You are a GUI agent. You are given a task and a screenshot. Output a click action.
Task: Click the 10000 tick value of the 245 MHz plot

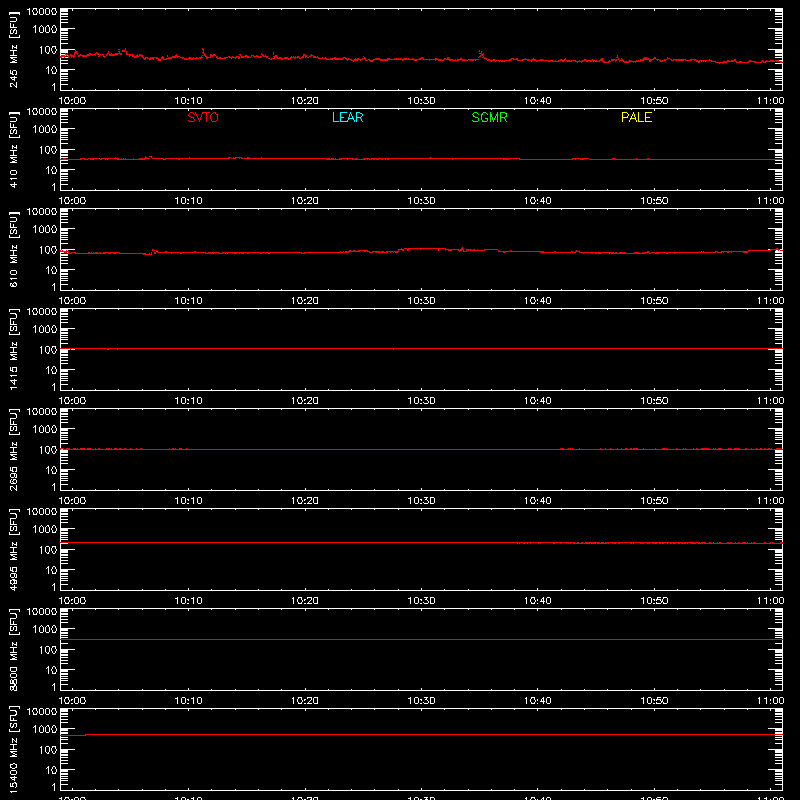coord(42,12)
